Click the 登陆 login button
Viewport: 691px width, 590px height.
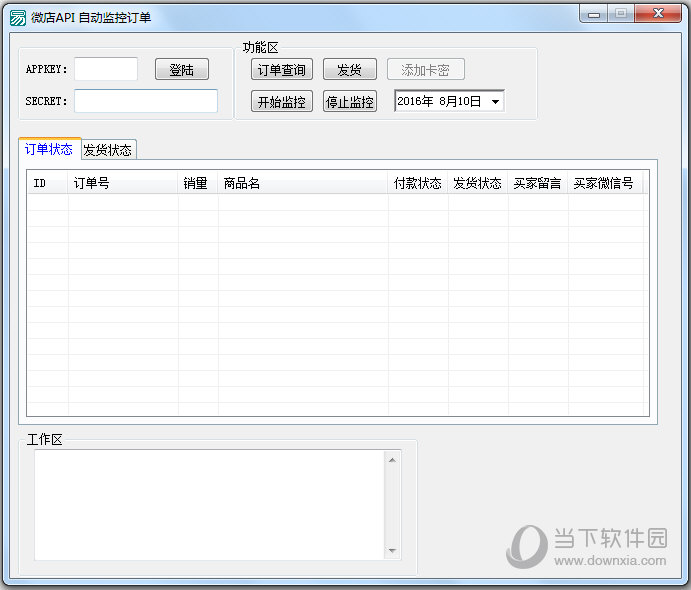coord(182,70)
